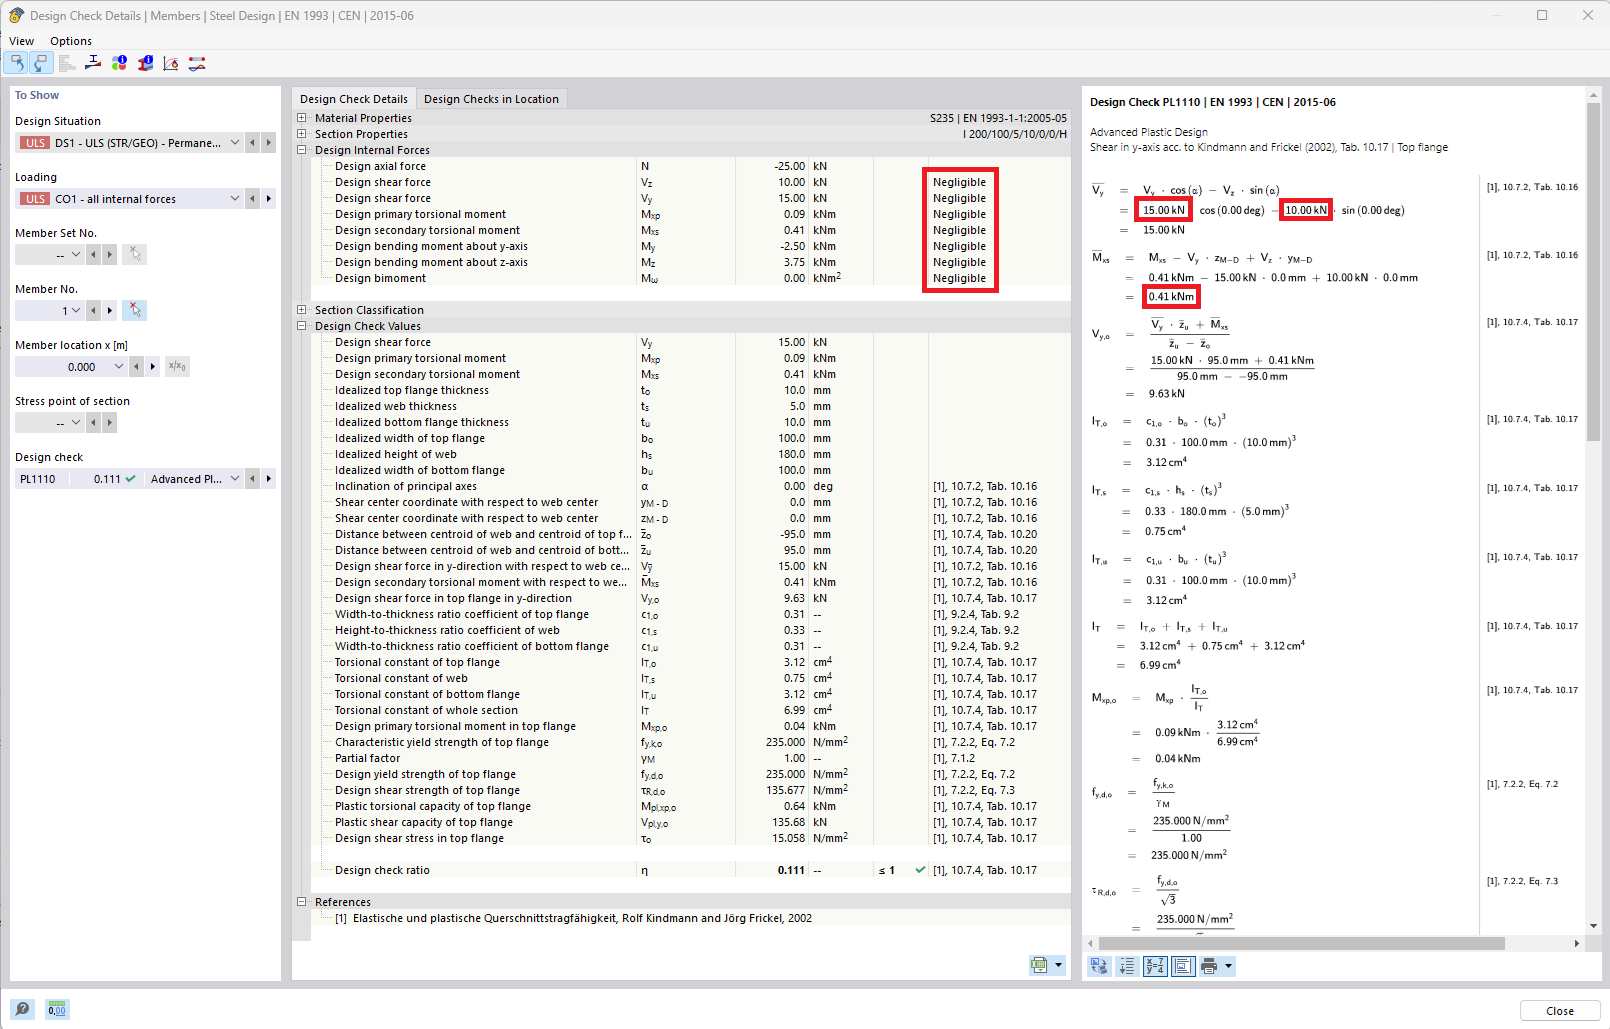Select the Design axial force row
This screenshot has height=1029, width=1610.
click(x=690, y=166)
